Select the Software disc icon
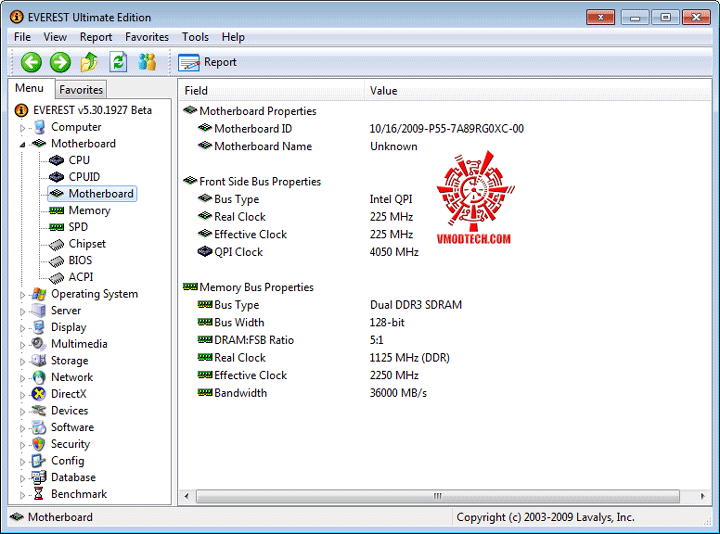 tap(39, 427)
